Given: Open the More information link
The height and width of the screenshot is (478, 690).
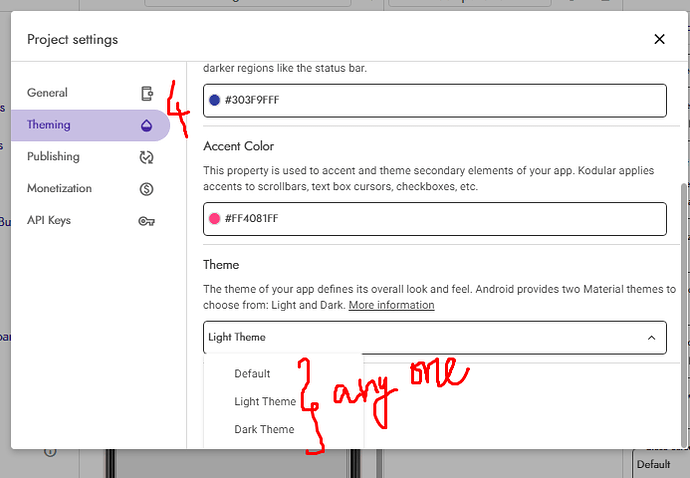Looking at the screenshot, I should point(391,305).
